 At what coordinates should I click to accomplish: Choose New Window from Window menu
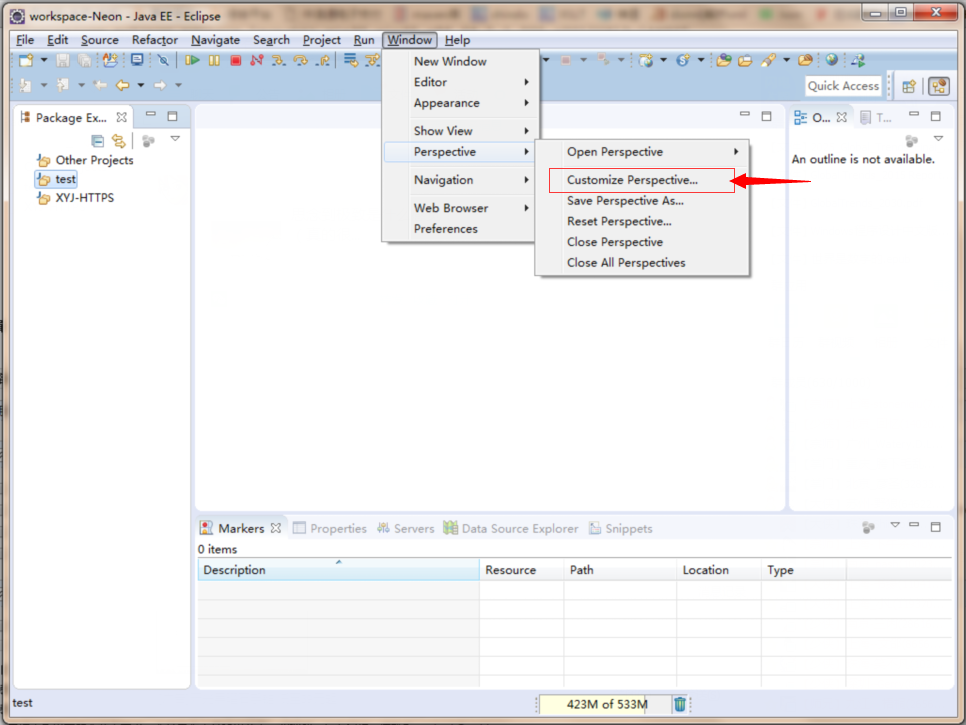(461, 61)
